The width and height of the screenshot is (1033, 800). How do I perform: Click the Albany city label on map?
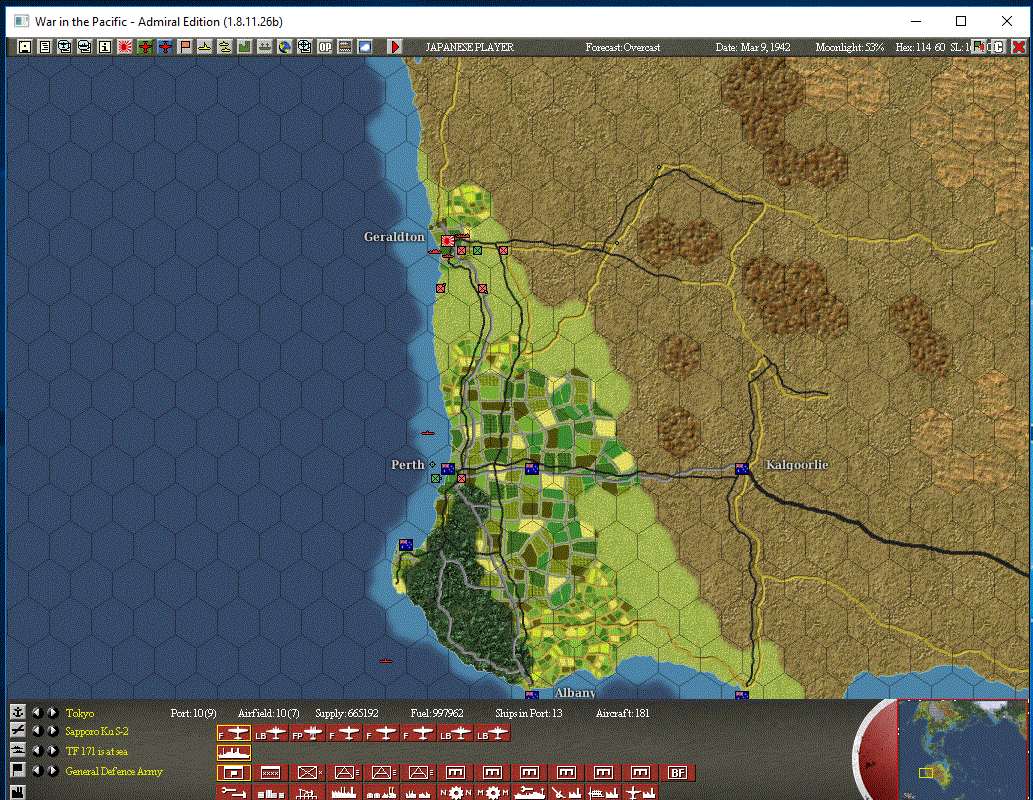click(575, 693)
